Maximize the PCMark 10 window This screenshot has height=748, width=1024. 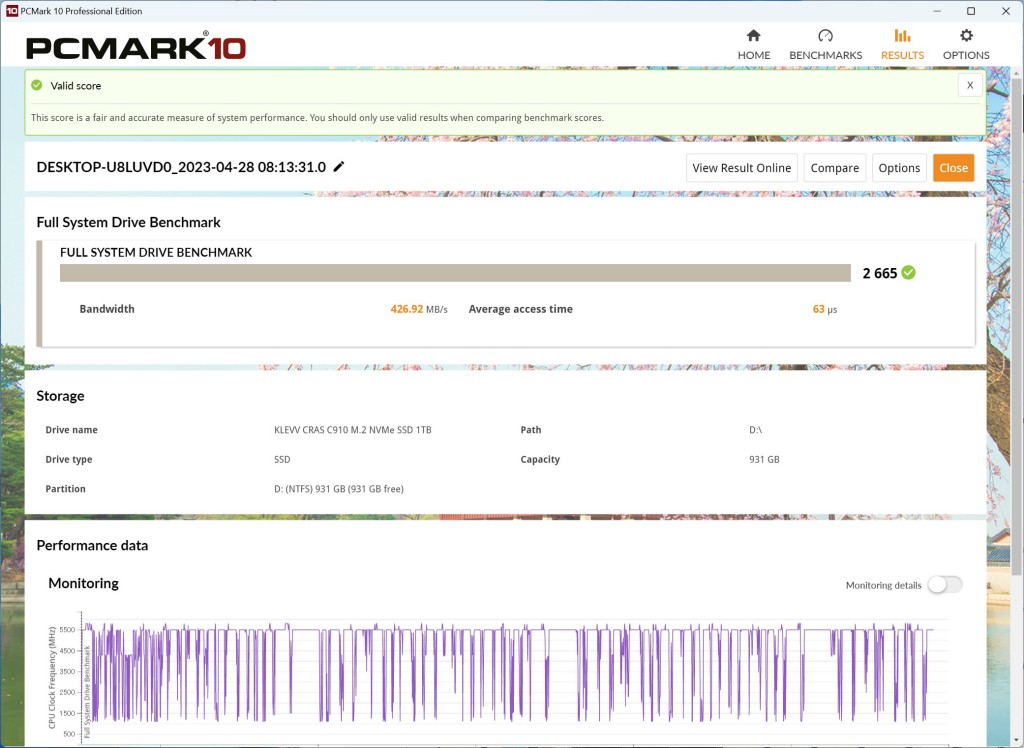point(971,11)
